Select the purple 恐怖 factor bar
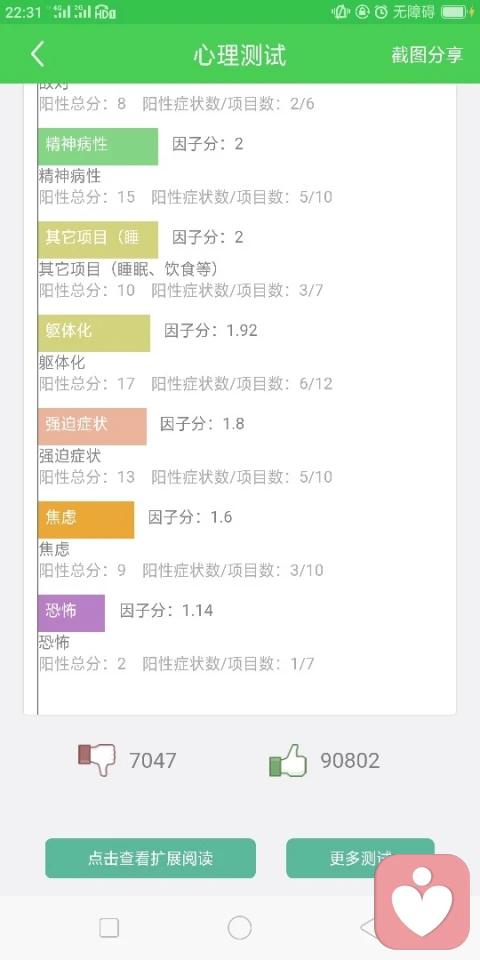The height and width of the screenshot is (960, 480). [x=71, y=613]
